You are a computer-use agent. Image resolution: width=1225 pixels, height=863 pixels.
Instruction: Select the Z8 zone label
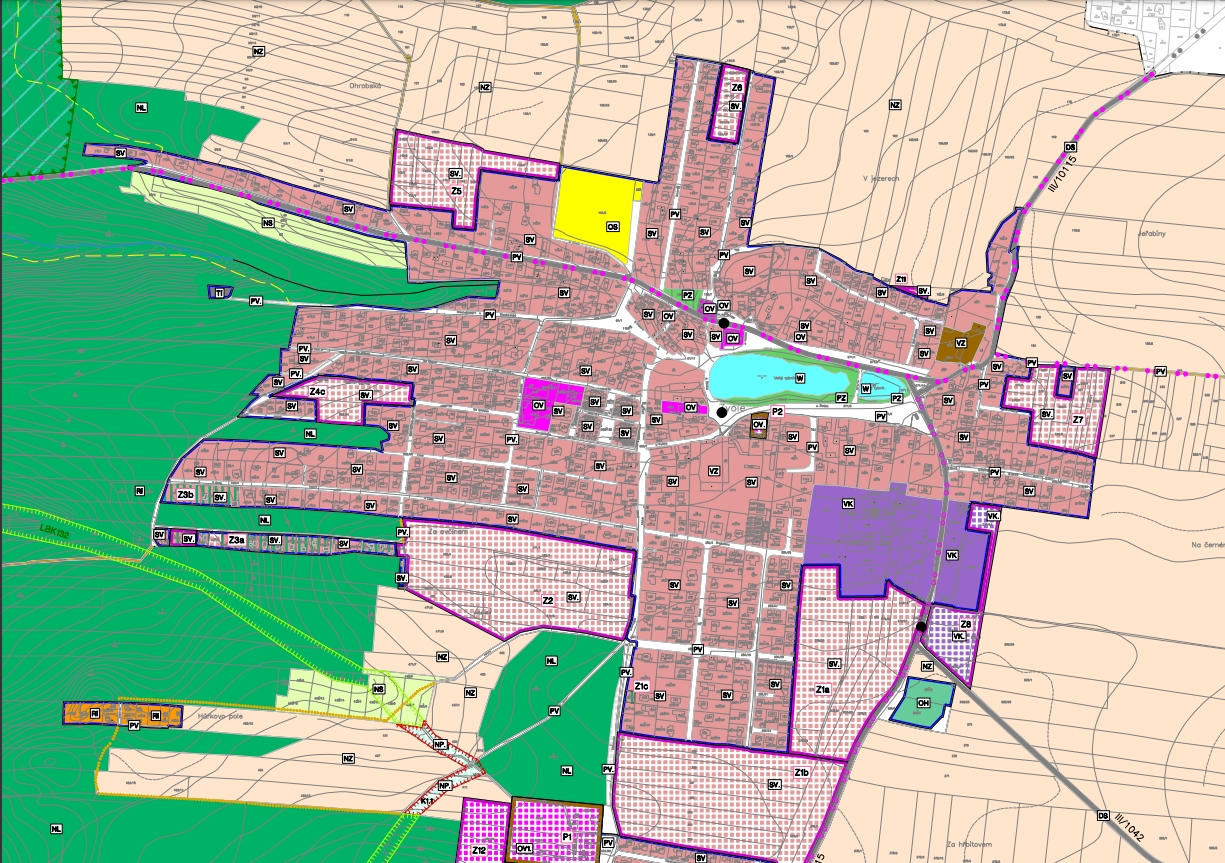point(965,623)
